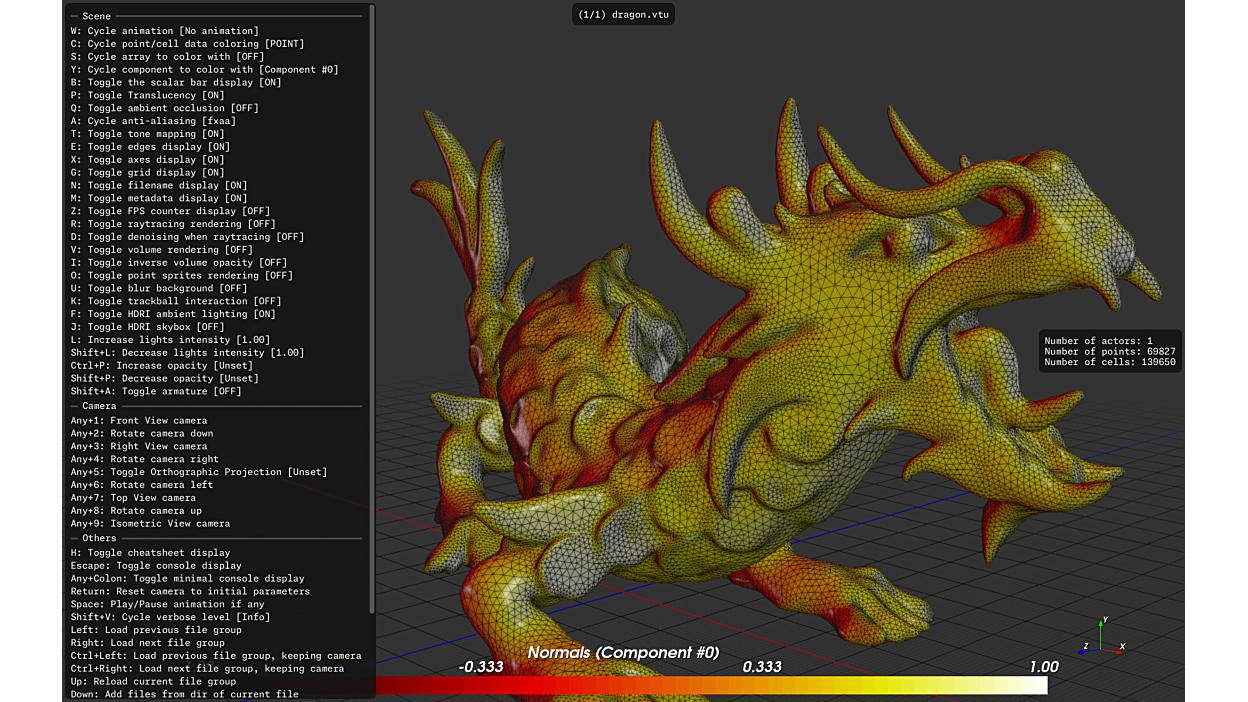Click Reset camera to initial parameters
1248x702 pixels.
pos(190,591)
